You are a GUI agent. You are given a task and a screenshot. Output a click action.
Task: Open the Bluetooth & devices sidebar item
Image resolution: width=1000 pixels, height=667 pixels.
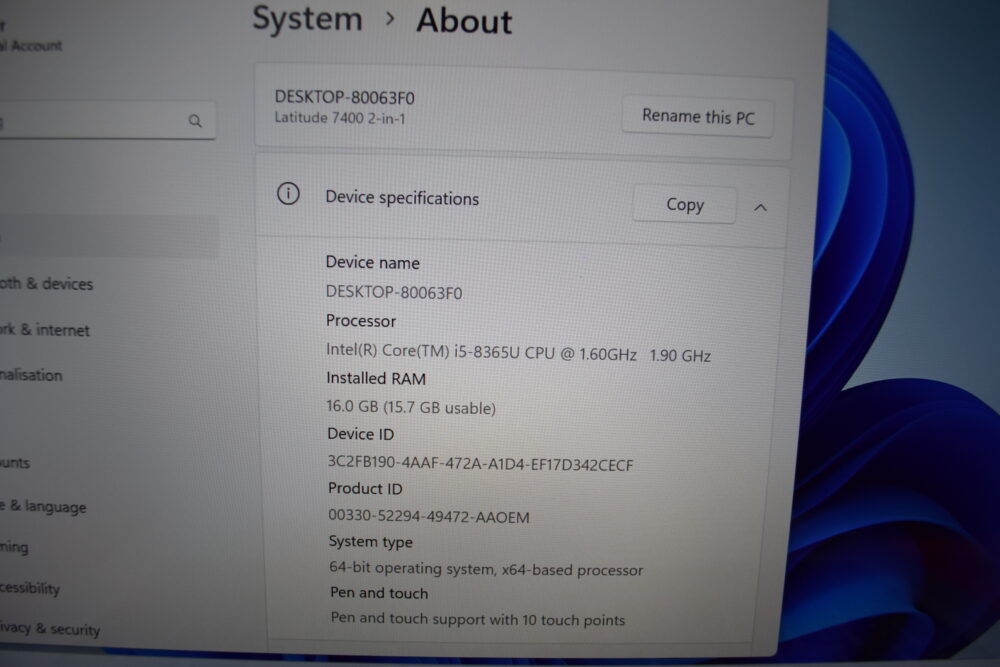tap(47, 283)
